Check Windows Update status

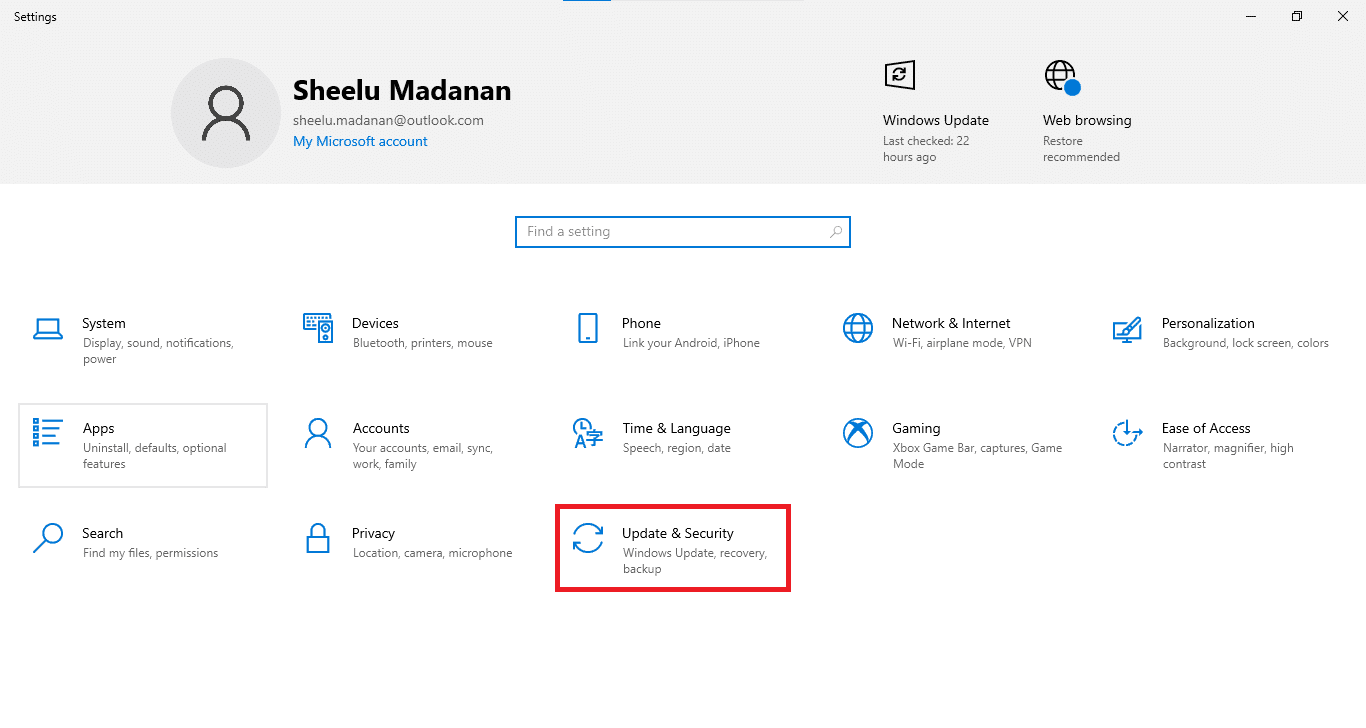pyautogui.click(x=935, y=110)
